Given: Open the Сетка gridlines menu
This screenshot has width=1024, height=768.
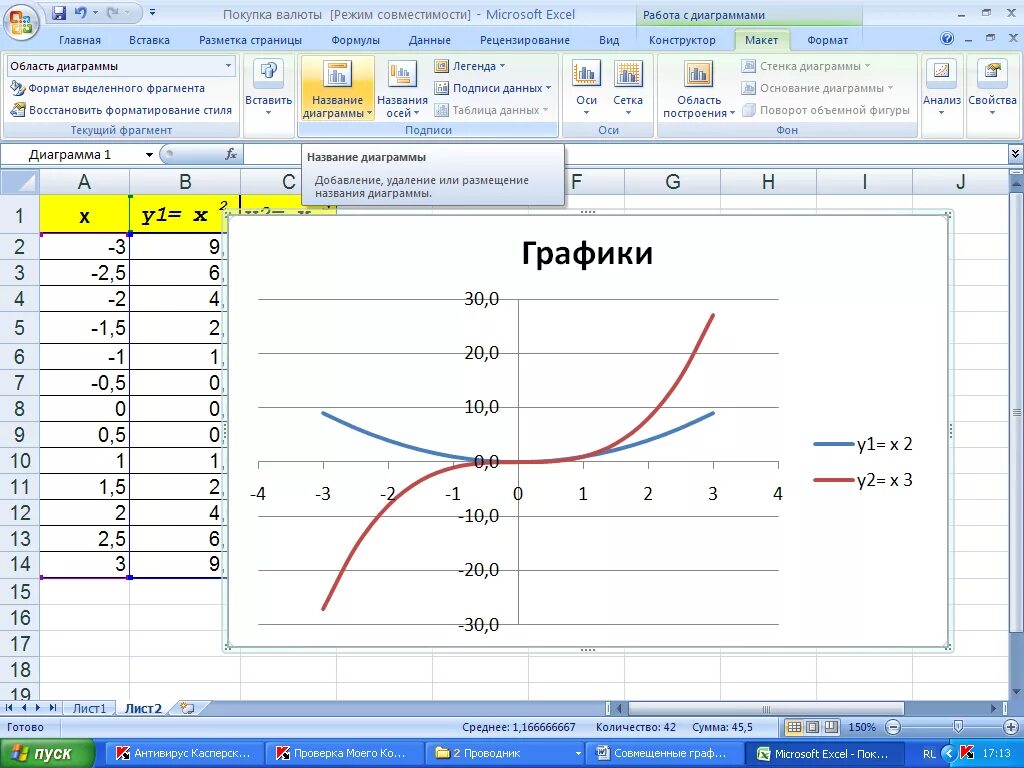Looking at the screenshot, I should click(628, 89).
